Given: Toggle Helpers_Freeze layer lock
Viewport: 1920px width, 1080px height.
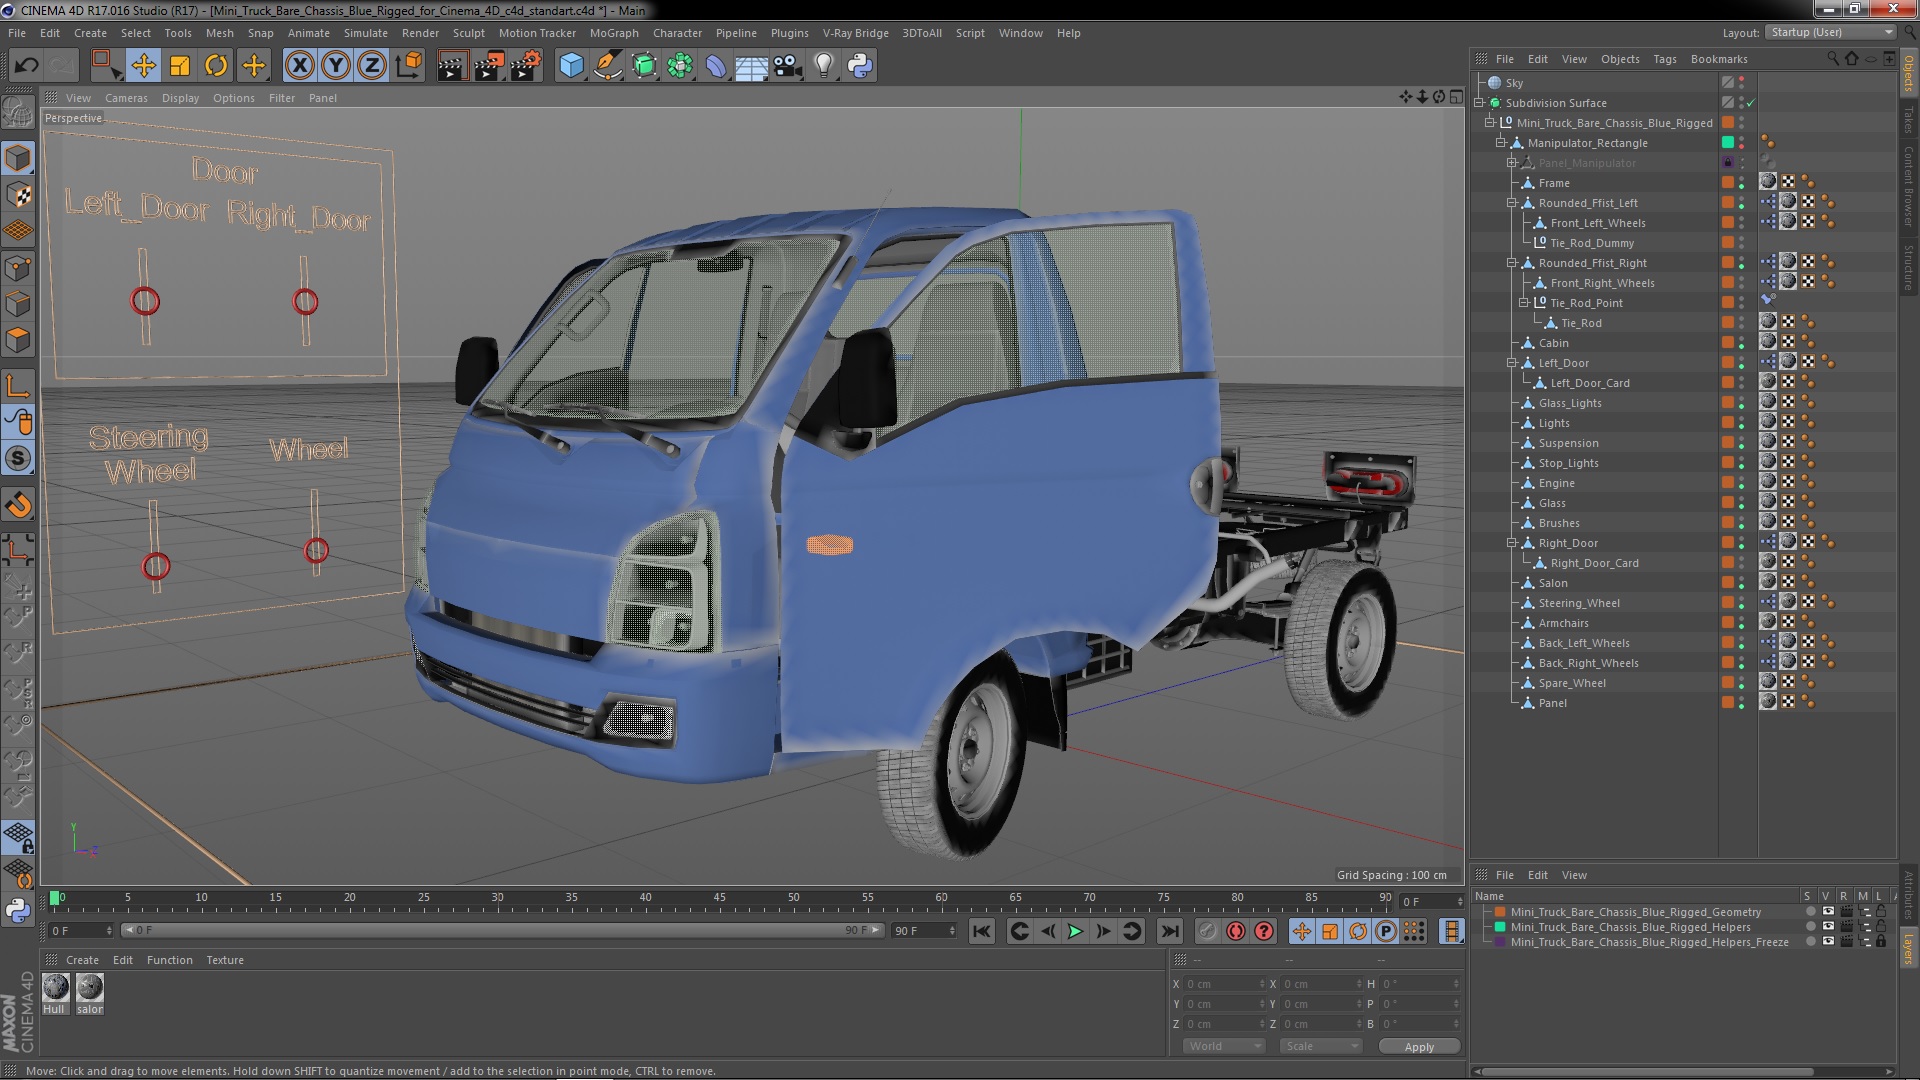Looking at the screenshot, I should tap(1881, 942).
